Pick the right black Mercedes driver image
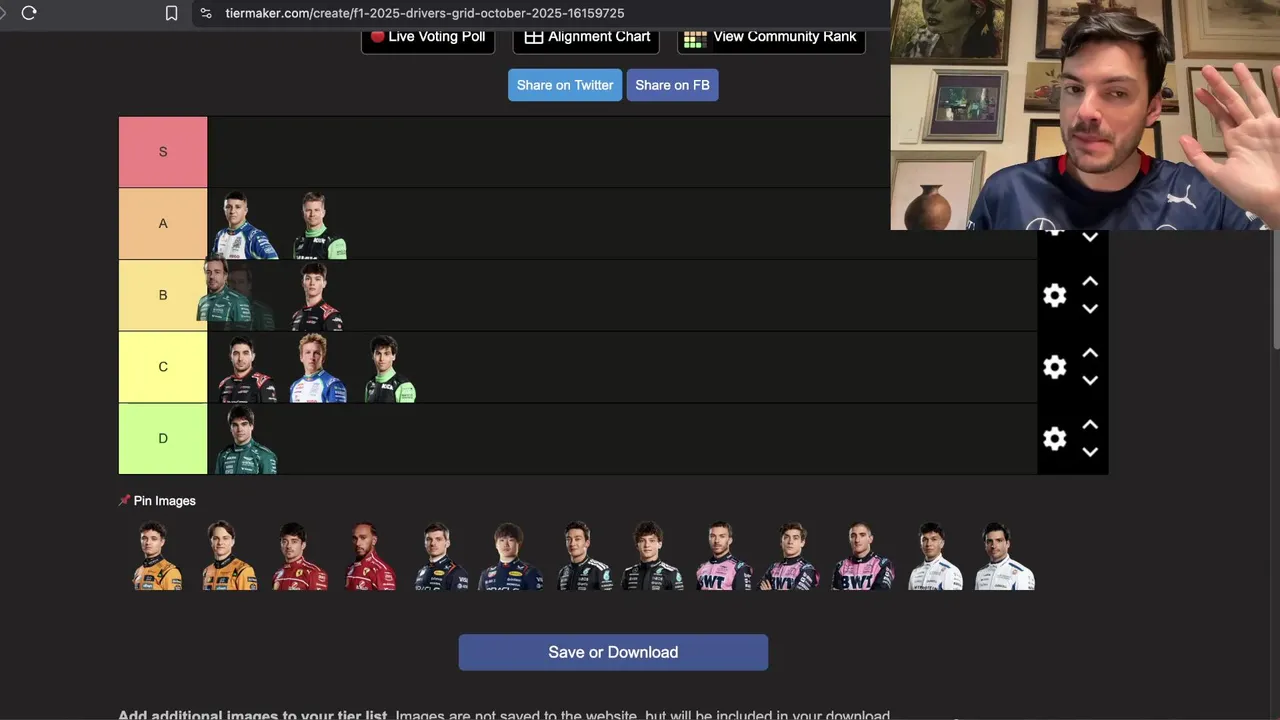The height and width of the screenshot is (720, 1280). click(x=653, y=556)
